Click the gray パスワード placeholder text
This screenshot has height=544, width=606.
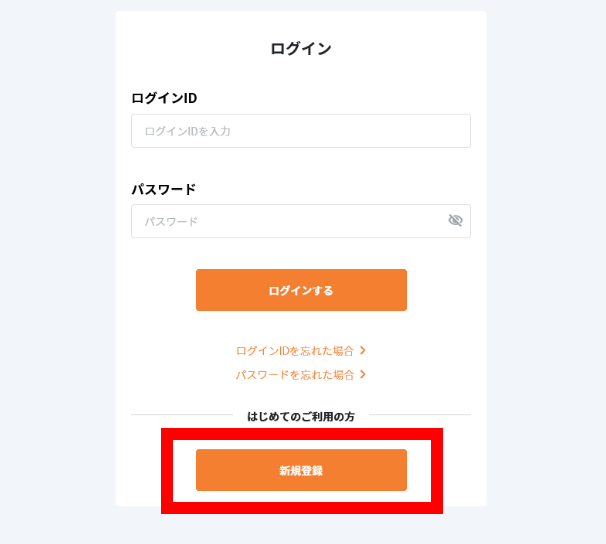pos(171,222)
